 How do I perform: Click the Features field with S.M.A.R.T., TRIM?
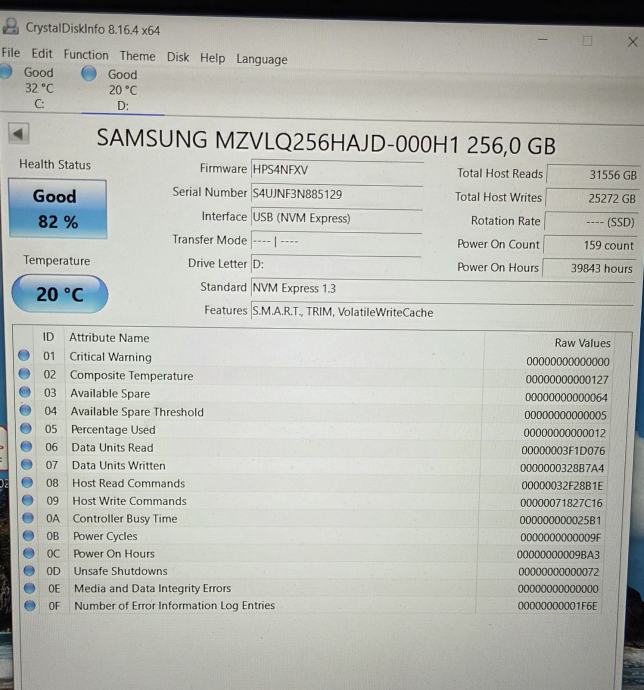[x=442, y=312]
